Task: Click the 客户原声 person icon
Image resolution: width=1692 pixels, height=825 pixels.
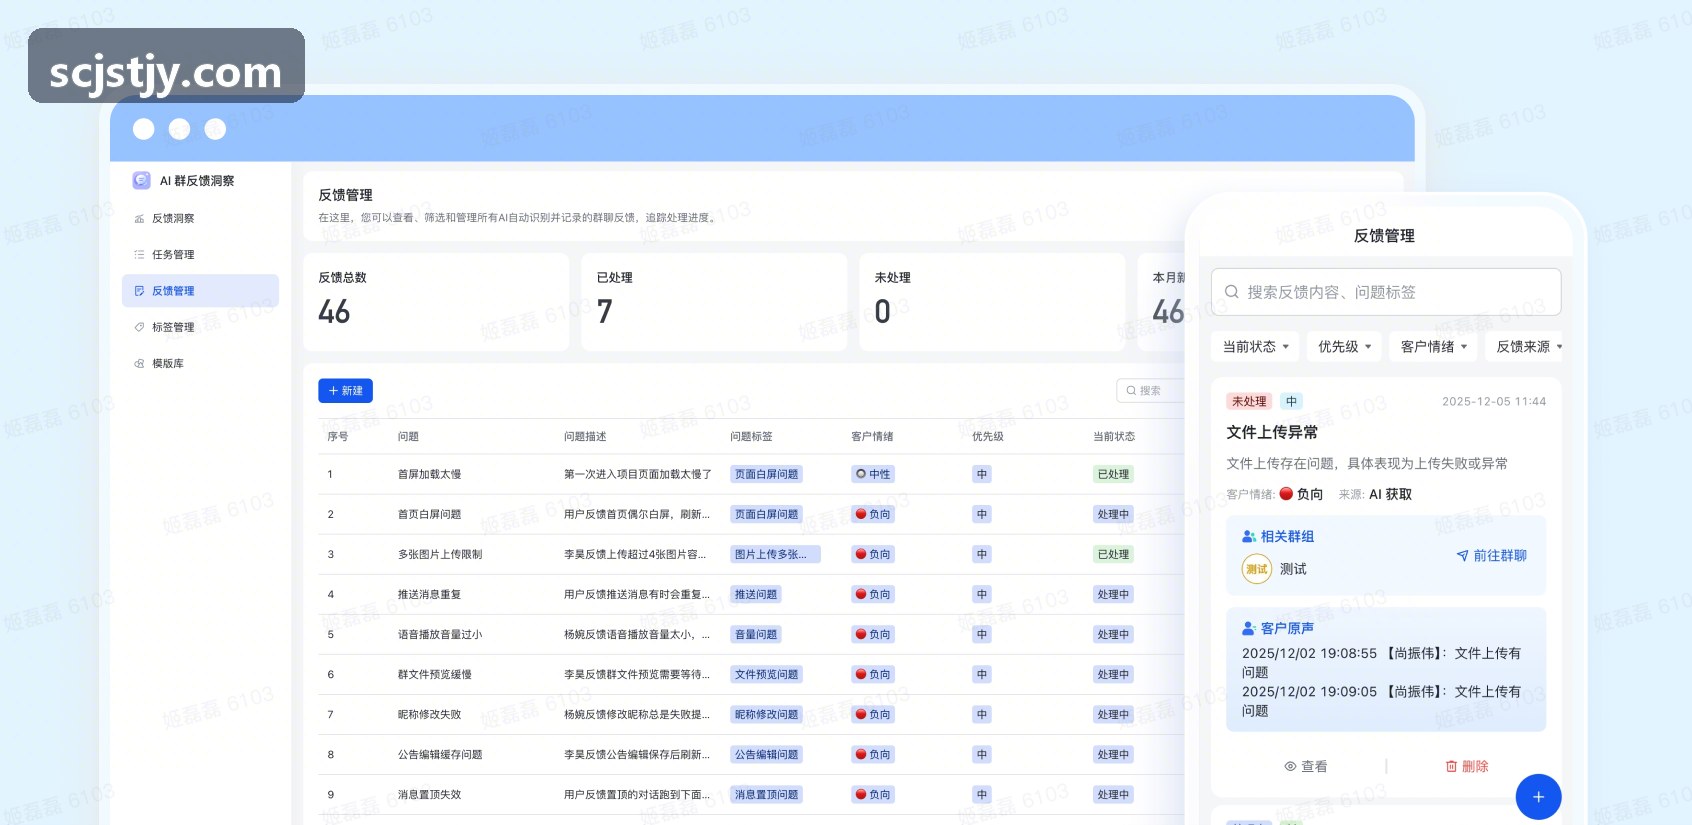Action: [x=1249, y=629]
